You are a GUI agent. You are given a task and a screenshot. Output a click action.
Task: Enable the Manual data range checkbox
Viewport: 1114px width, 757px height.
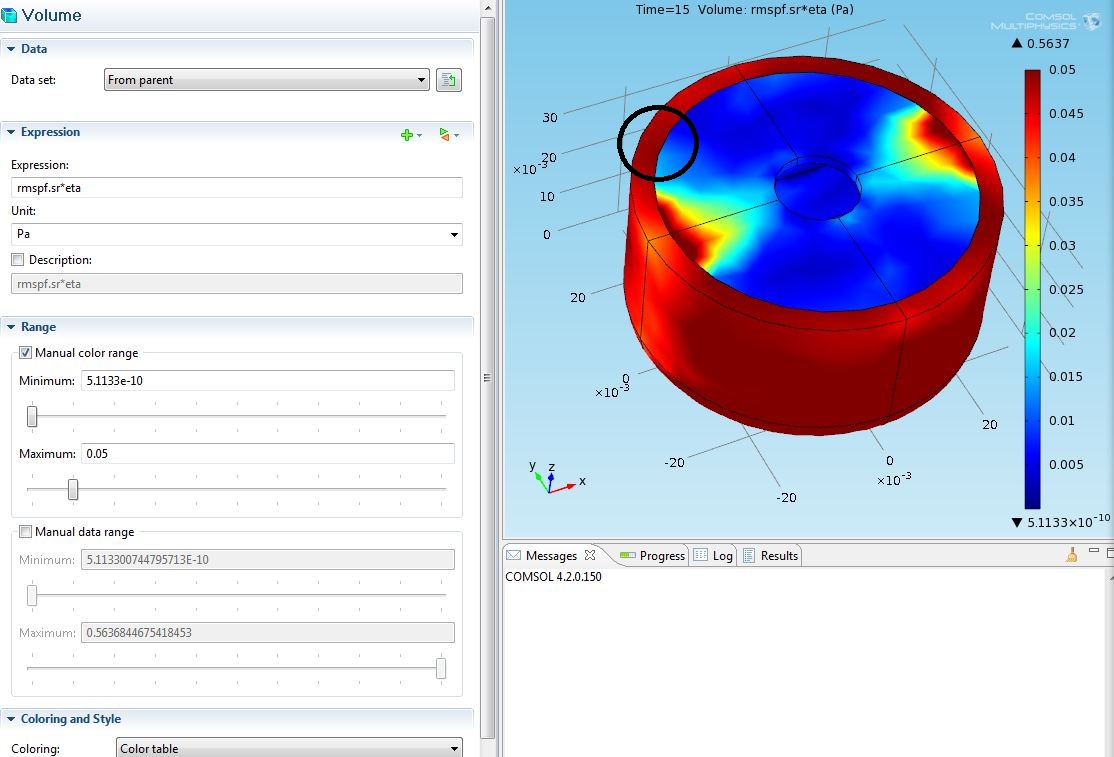26,532
